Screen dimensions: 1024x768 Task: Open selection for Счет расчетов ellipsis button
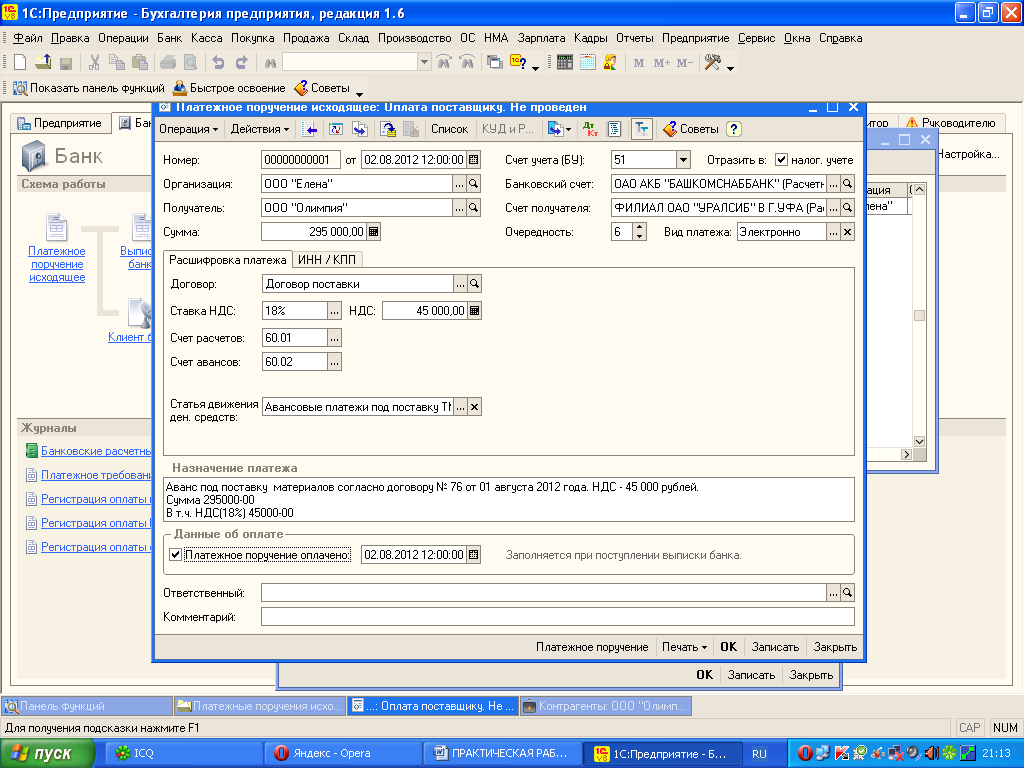pos(334,338)
